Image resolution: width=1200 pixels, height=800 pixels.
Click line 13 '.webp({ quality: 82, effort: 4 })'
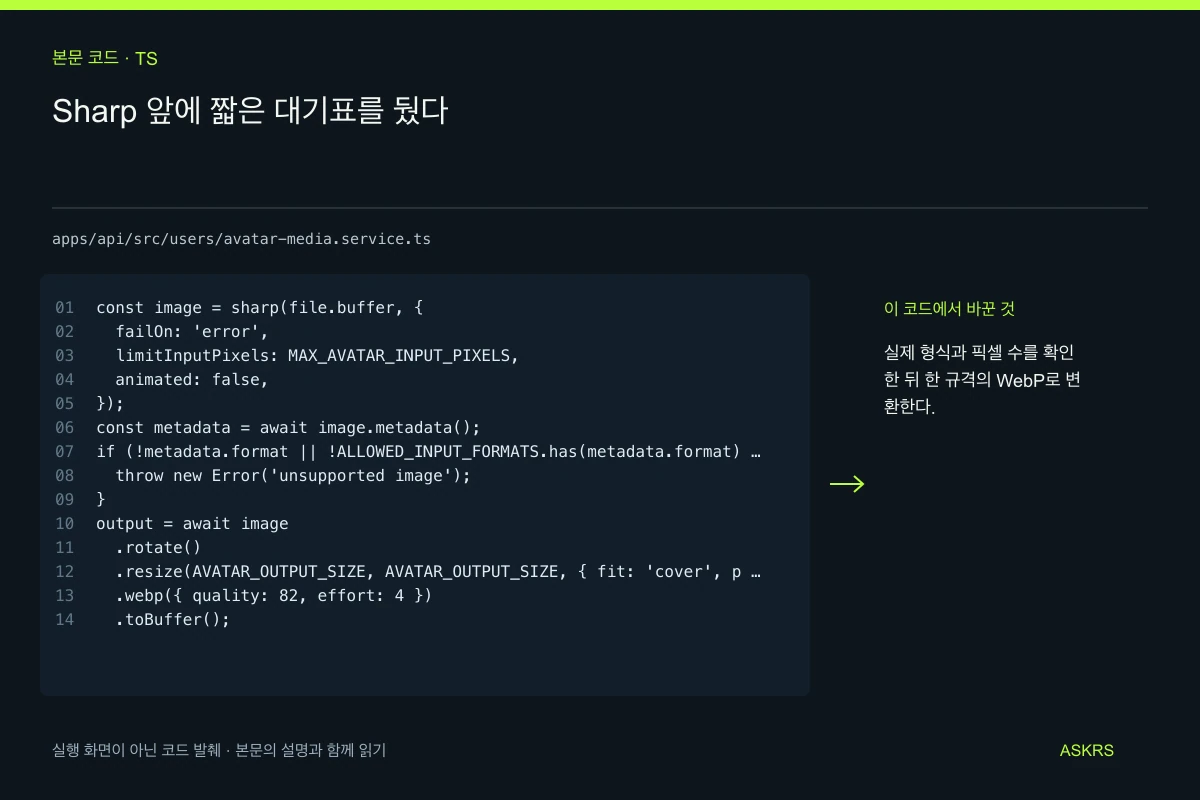coord(274,595)
